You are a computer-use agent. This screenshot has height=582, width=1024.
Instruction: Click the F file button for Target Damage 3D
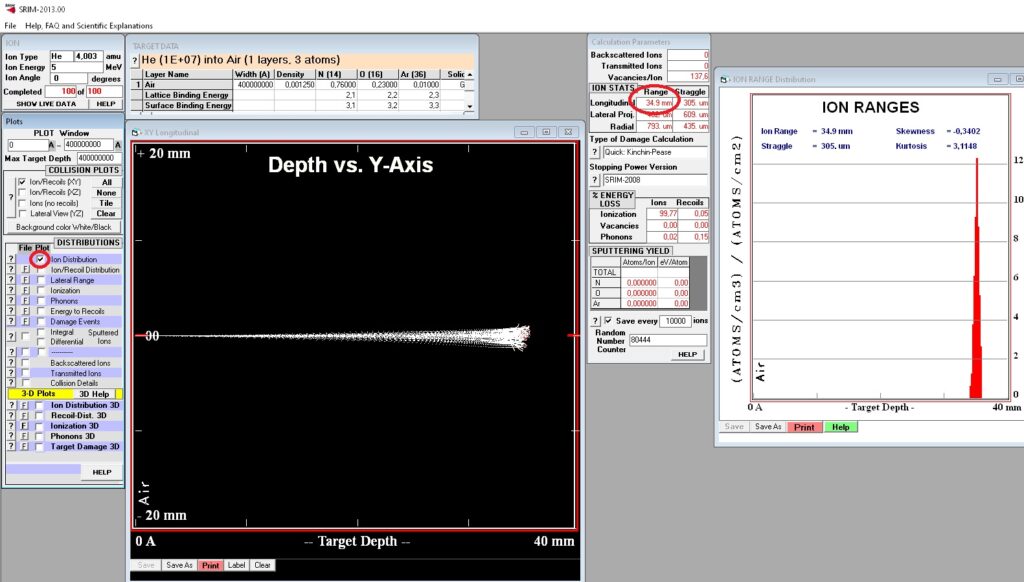point(24,447)
